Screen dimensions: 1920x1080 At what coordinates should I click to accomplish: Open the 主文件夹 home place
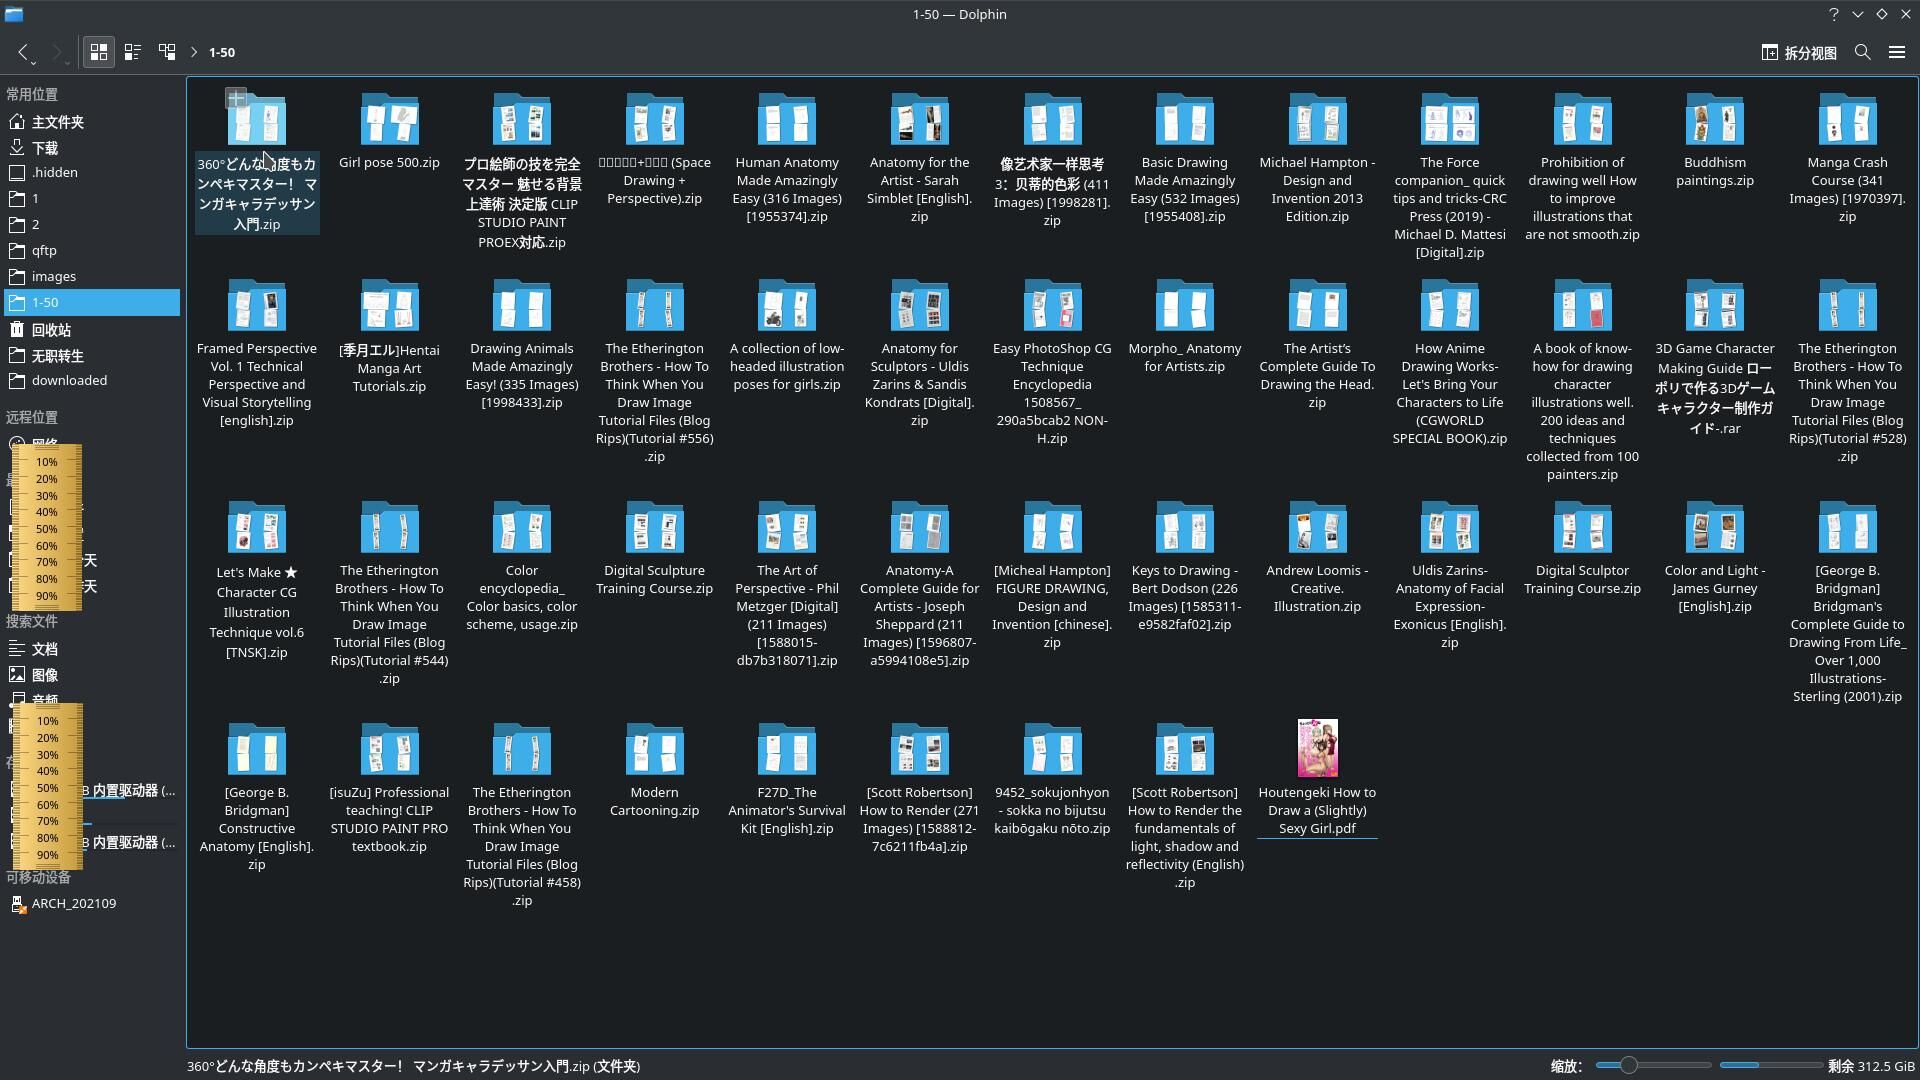[x=57, y=122]
